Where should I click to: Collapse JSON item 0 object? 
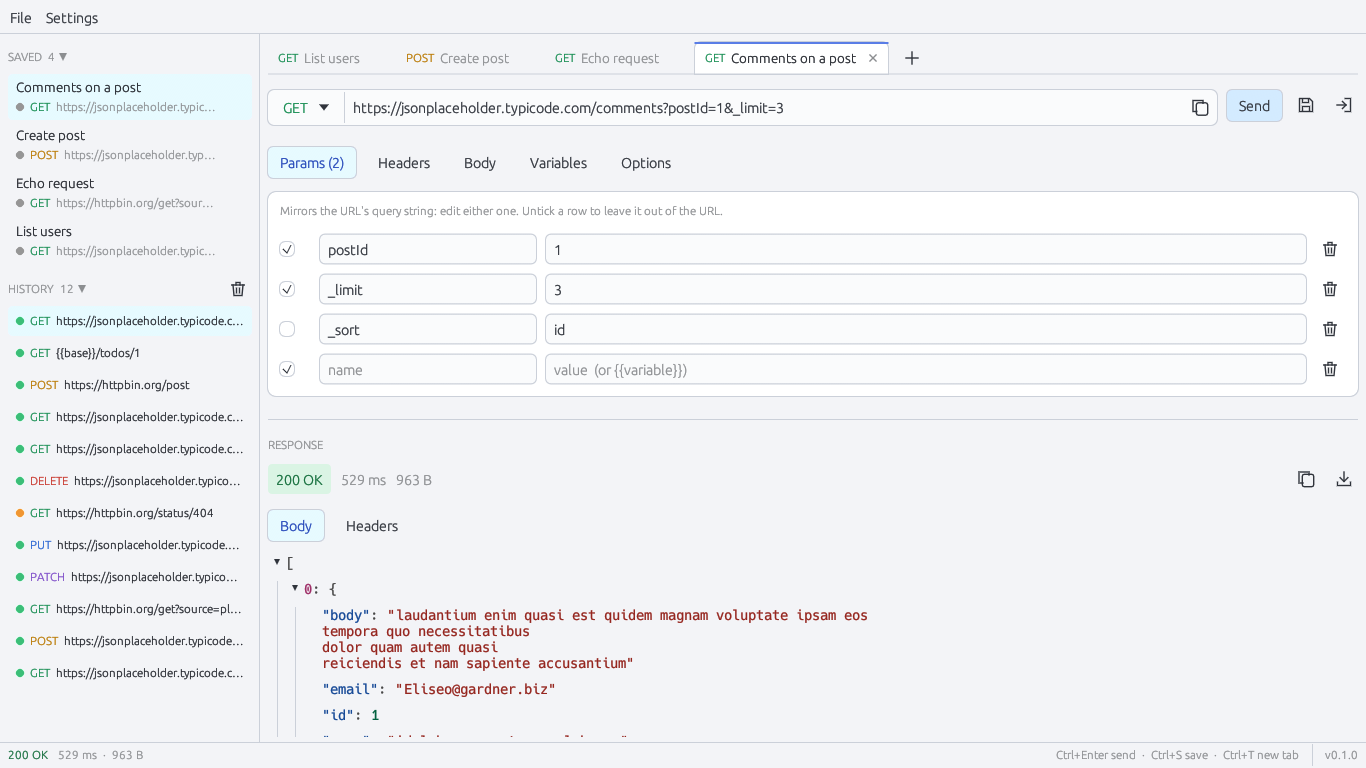(295, 588)
